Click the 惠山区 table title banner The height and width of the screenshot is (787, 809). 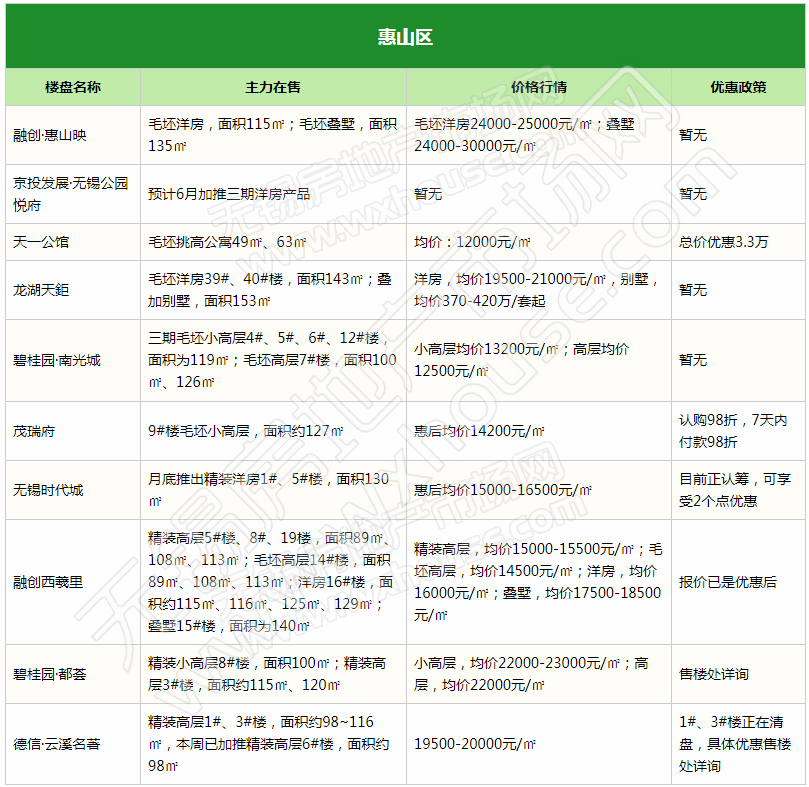tap(404, 37)
